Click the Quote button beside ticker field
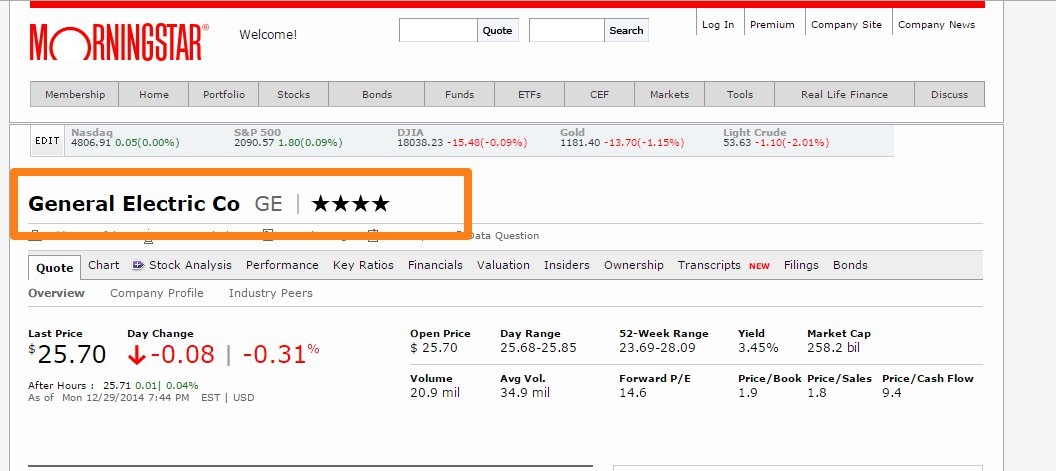 (x=498, y=30)
